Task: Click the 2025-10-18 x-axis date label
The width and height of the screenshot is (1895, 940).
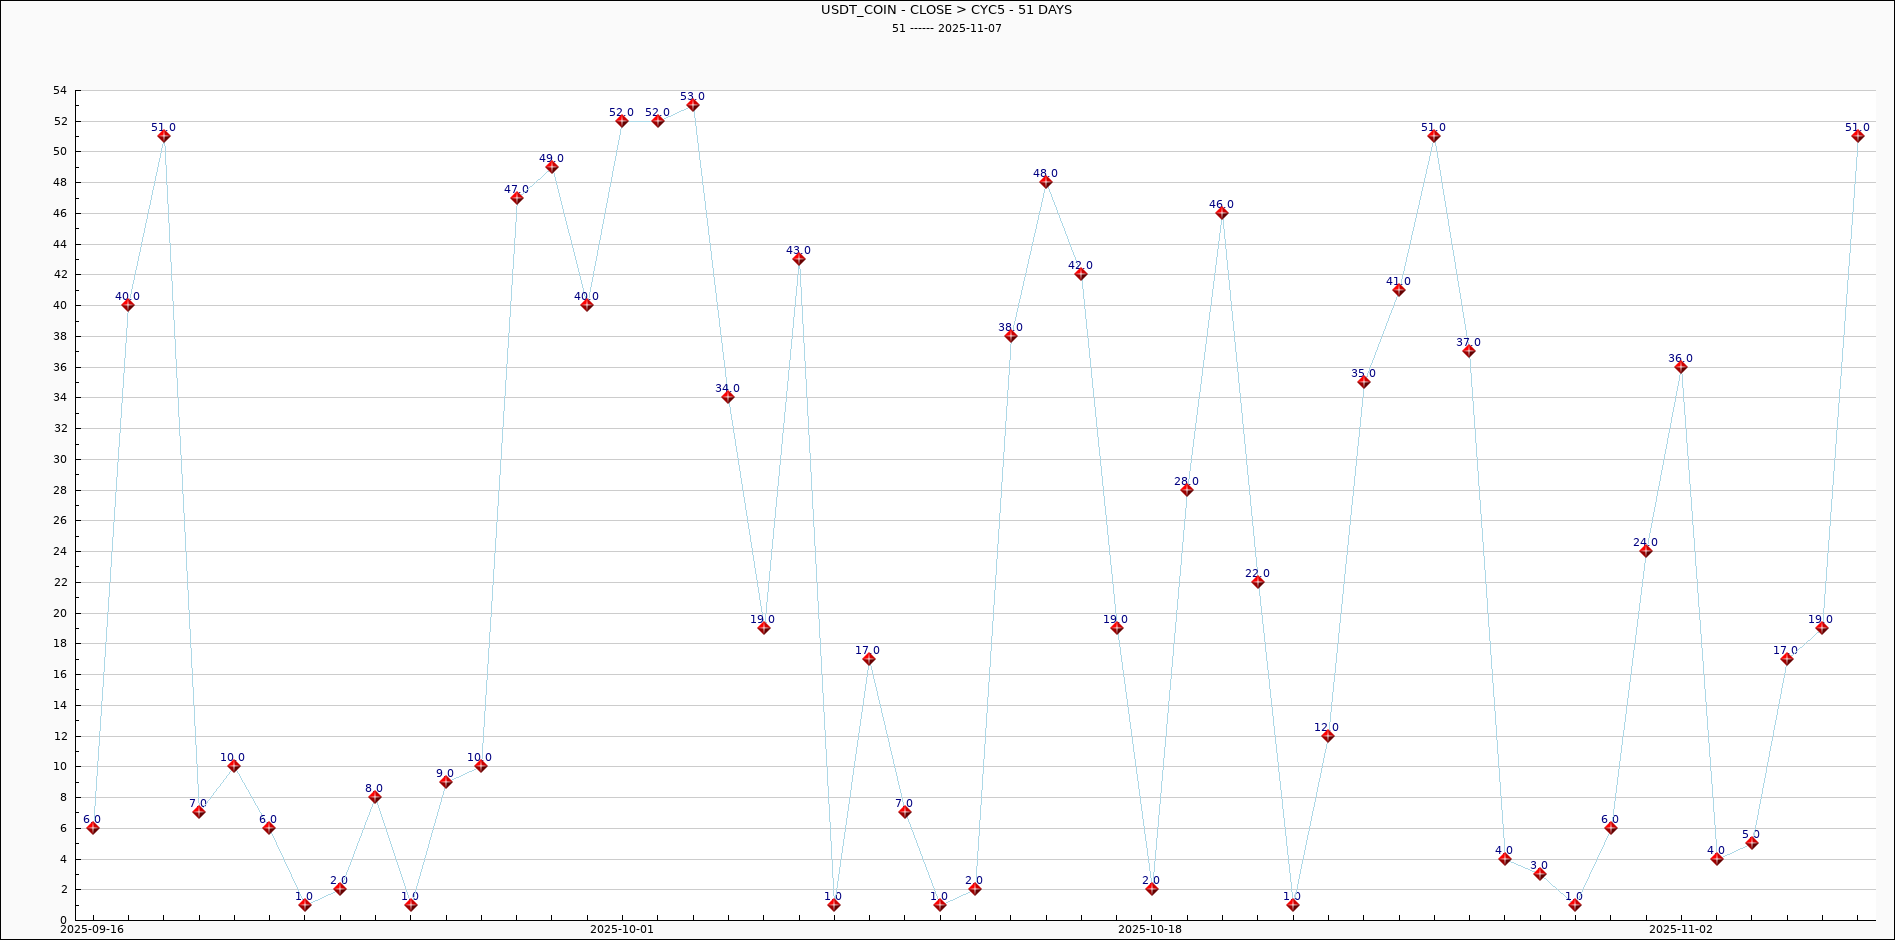Action: click(1150, 929)
